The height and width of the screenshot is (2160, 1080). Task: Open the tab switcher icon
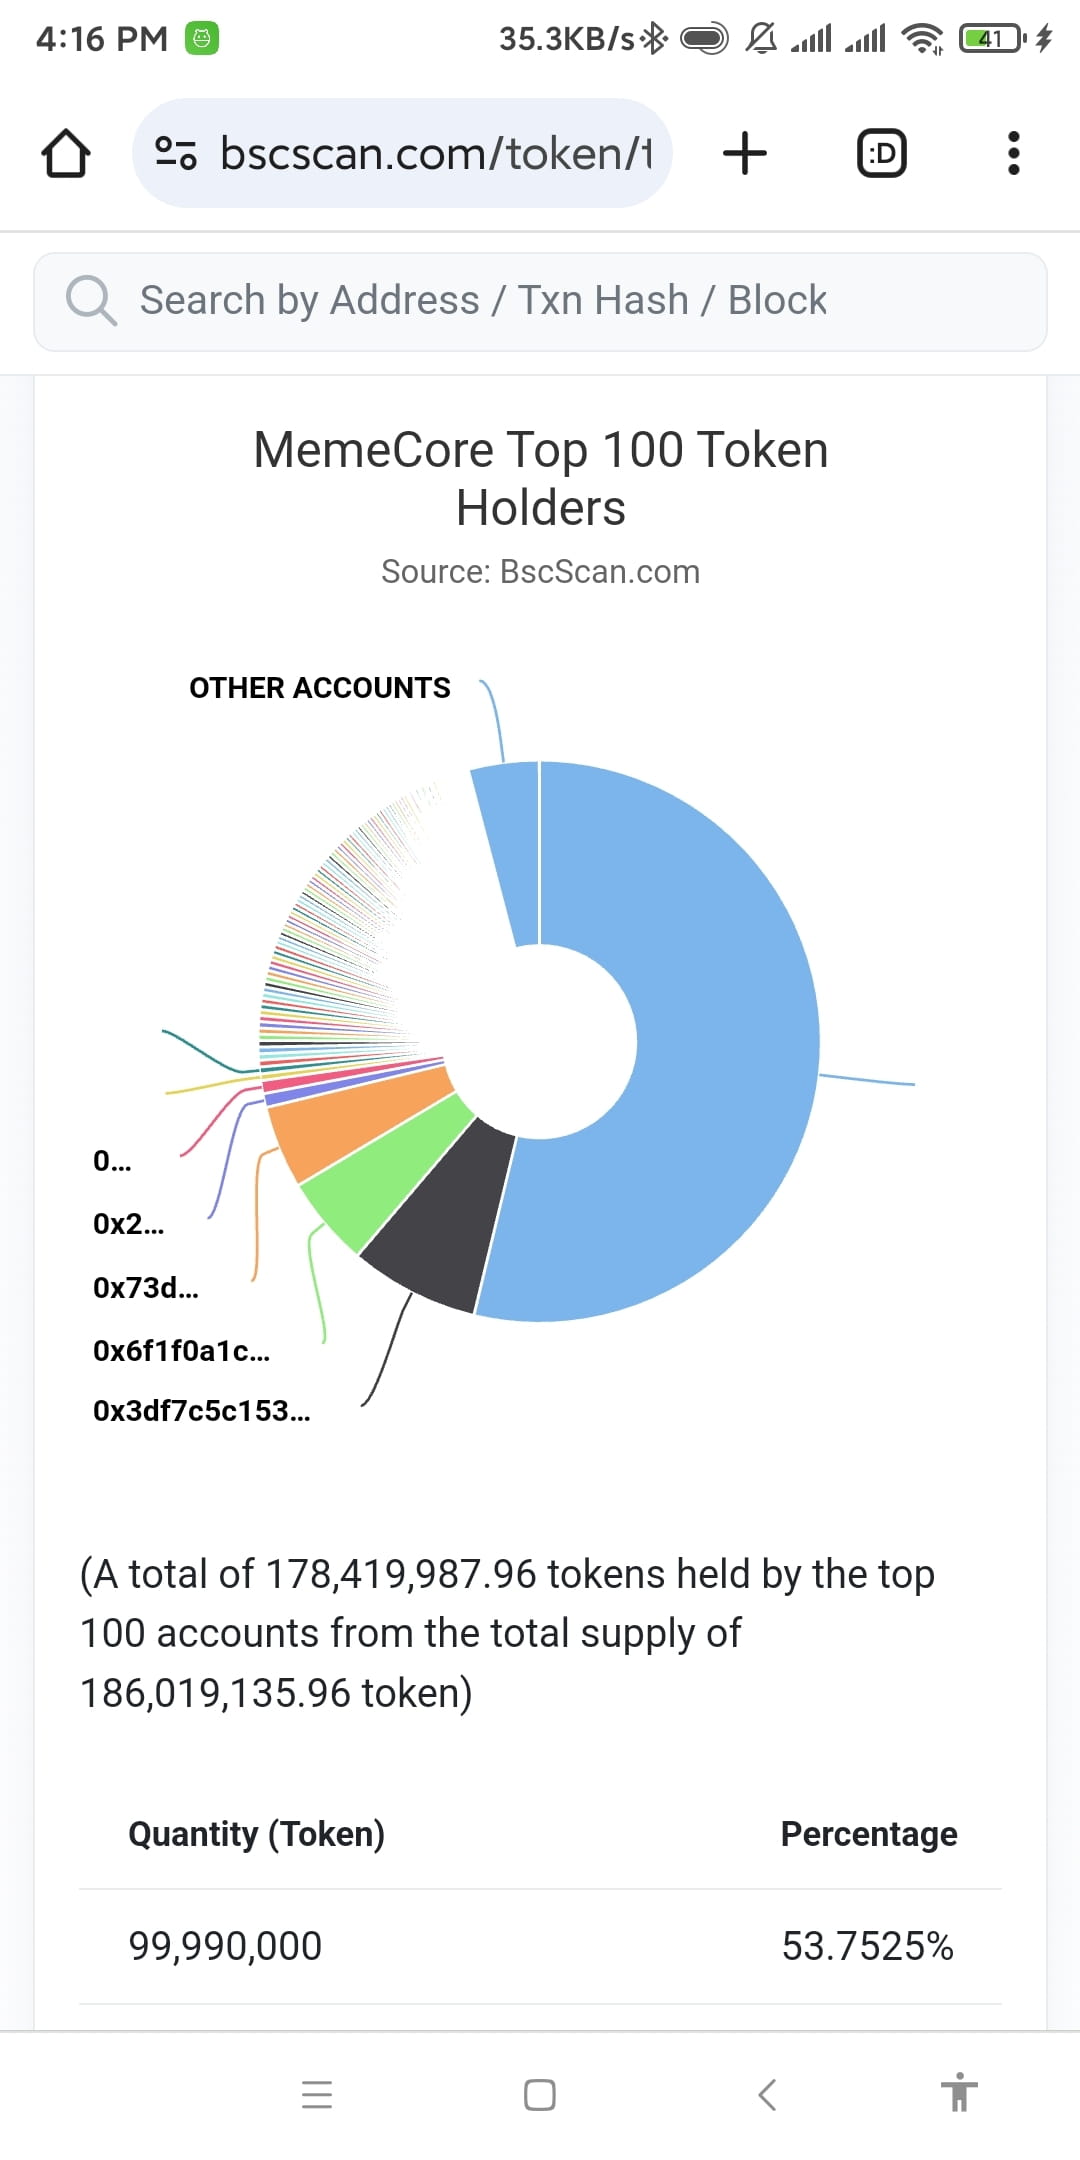point(882,153)
